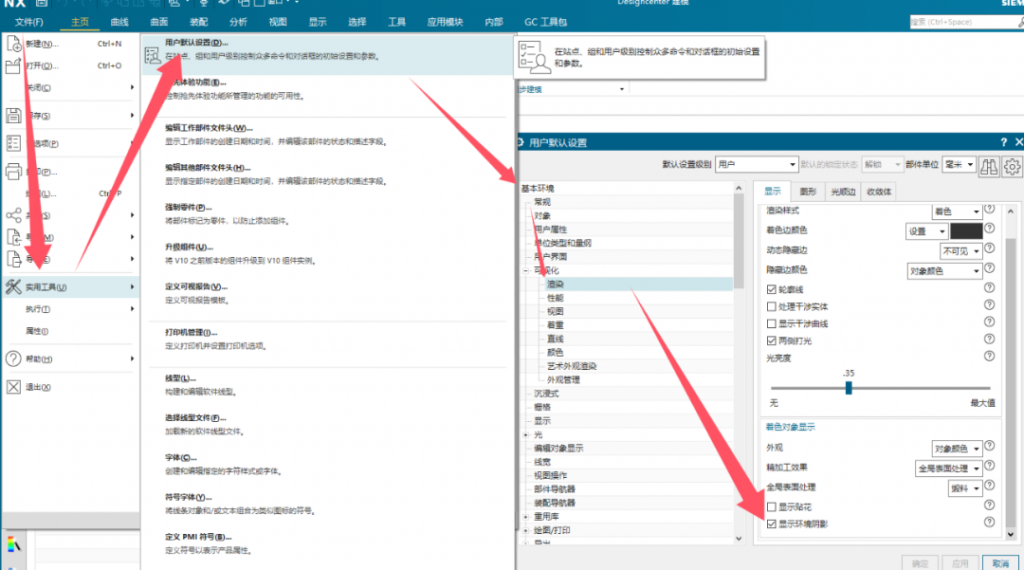Click the 着色边颜色 black color swatch
The height and width of the screenshot is (570, 1024).
click(965, 231)
